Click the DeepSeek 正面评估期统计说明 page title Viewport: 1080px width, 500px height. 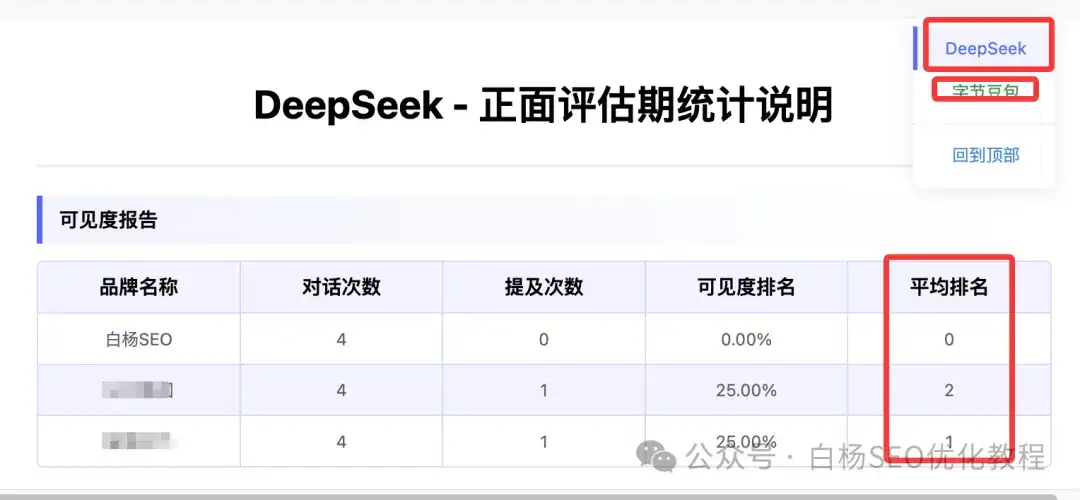coord(543,105)
